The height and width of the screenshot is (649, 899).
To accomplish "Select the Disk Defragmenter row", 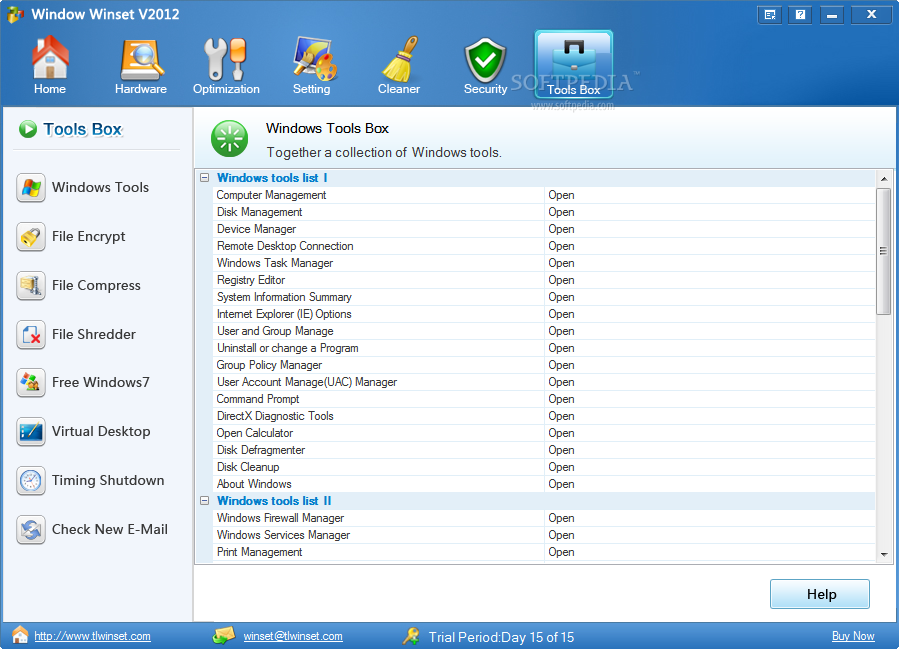I will 544,450.
